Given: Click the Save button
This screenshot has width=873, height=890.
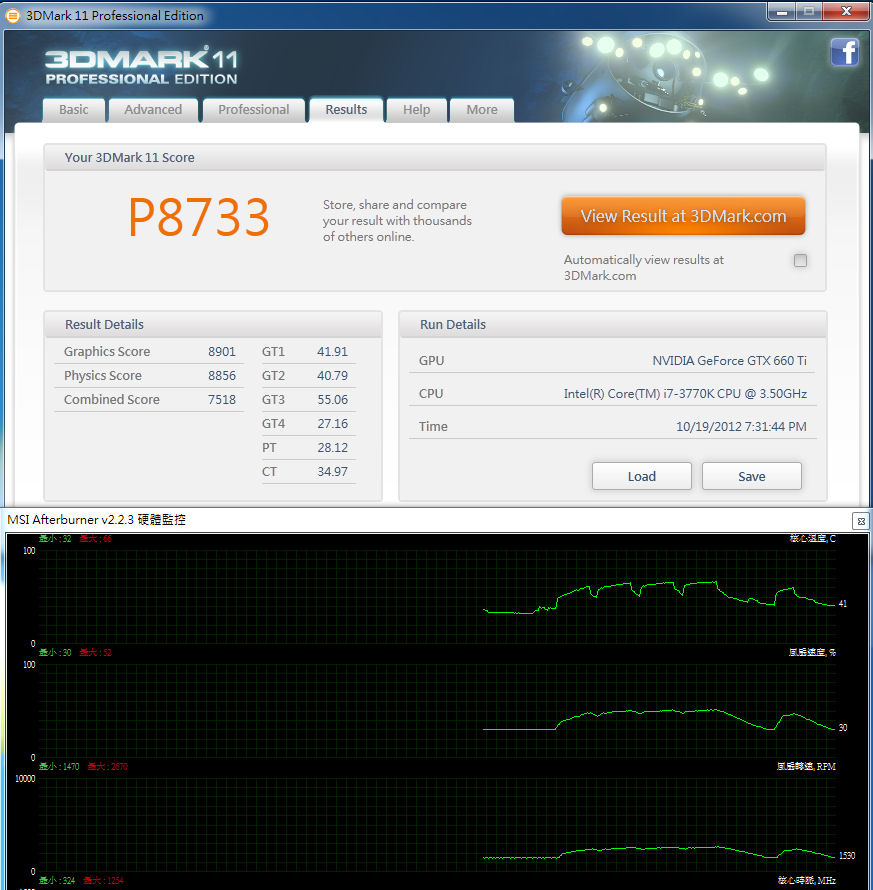Looking at the screenshot, I should [x=752, y=476].
